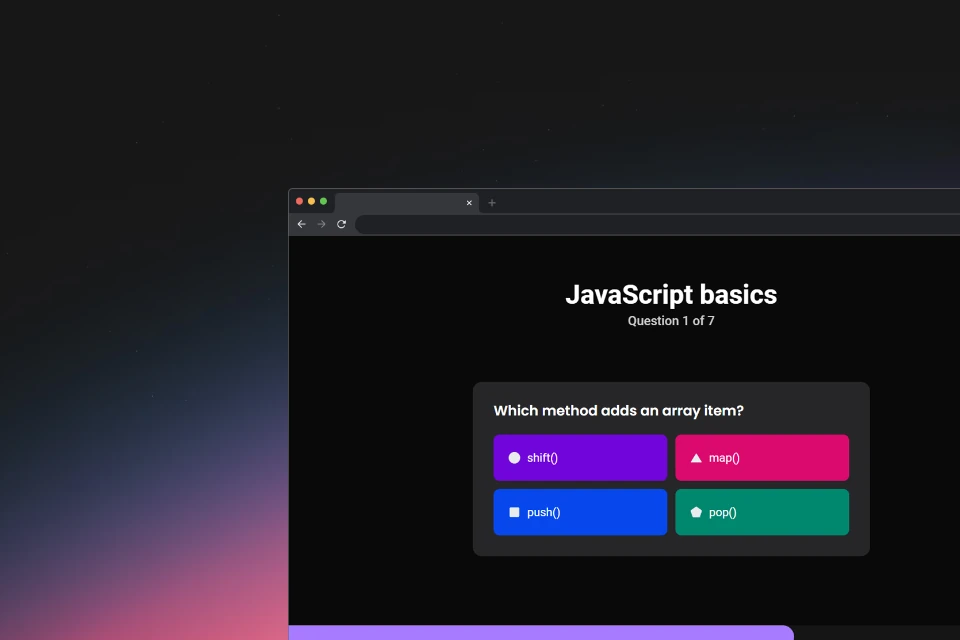Click the back arrow in the browser

point(301,224)
